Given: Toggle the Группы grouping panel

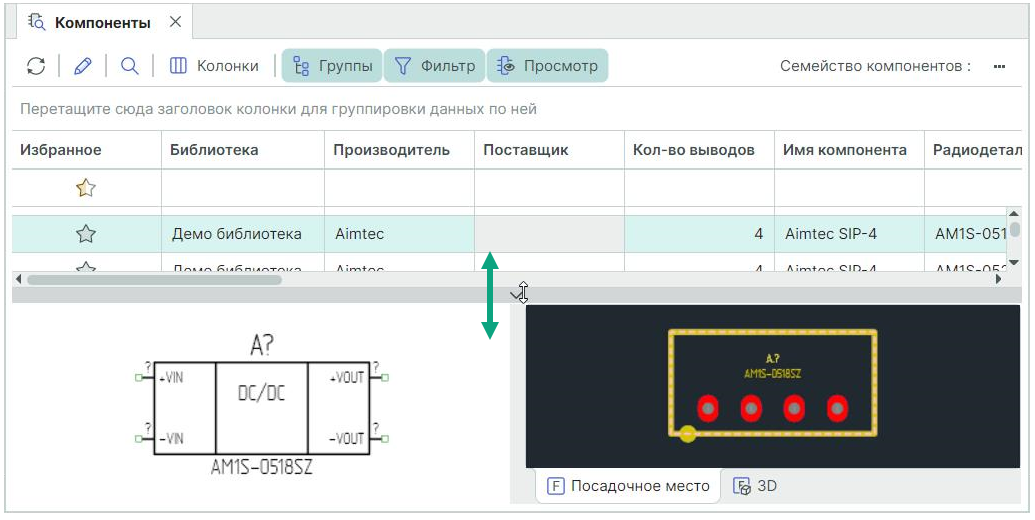Looking at the screenshot, I should (332, 66).
